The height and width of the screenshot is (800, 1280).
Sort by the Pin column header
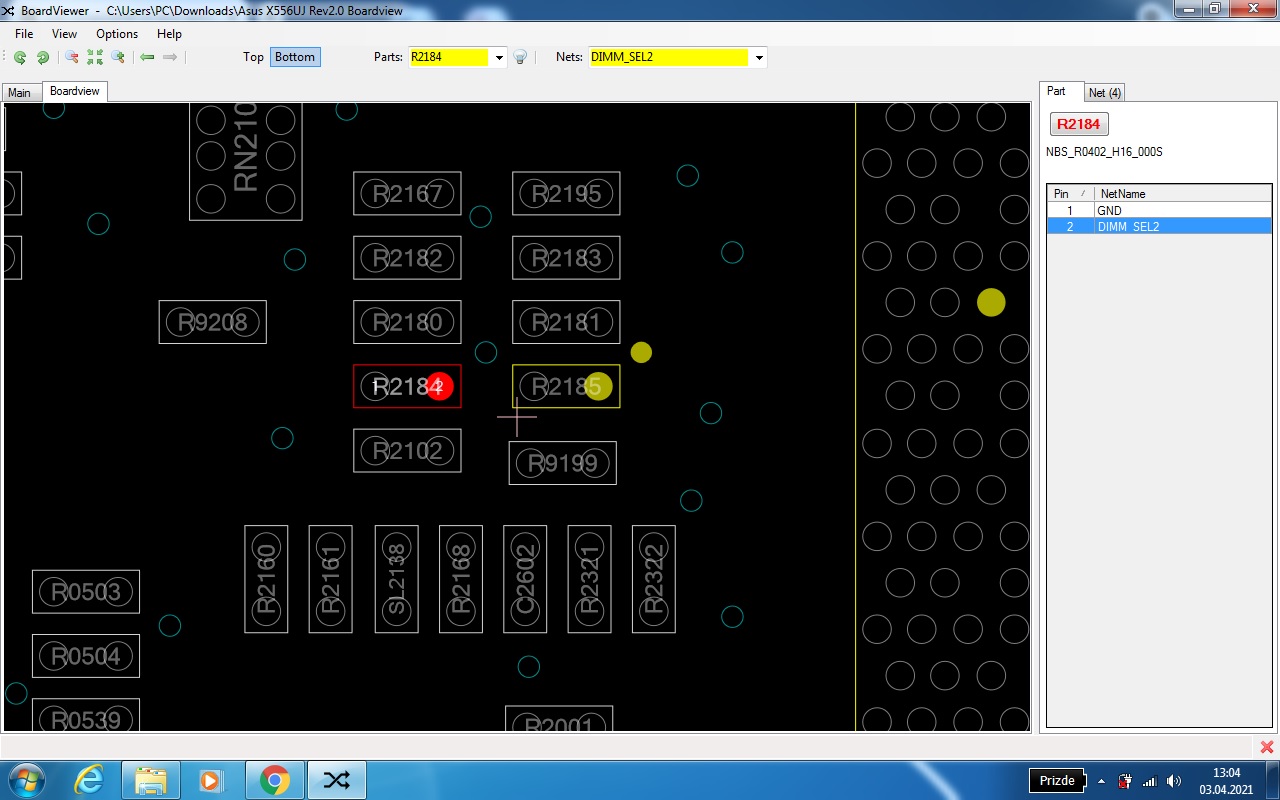click(x=1069, y=193)
